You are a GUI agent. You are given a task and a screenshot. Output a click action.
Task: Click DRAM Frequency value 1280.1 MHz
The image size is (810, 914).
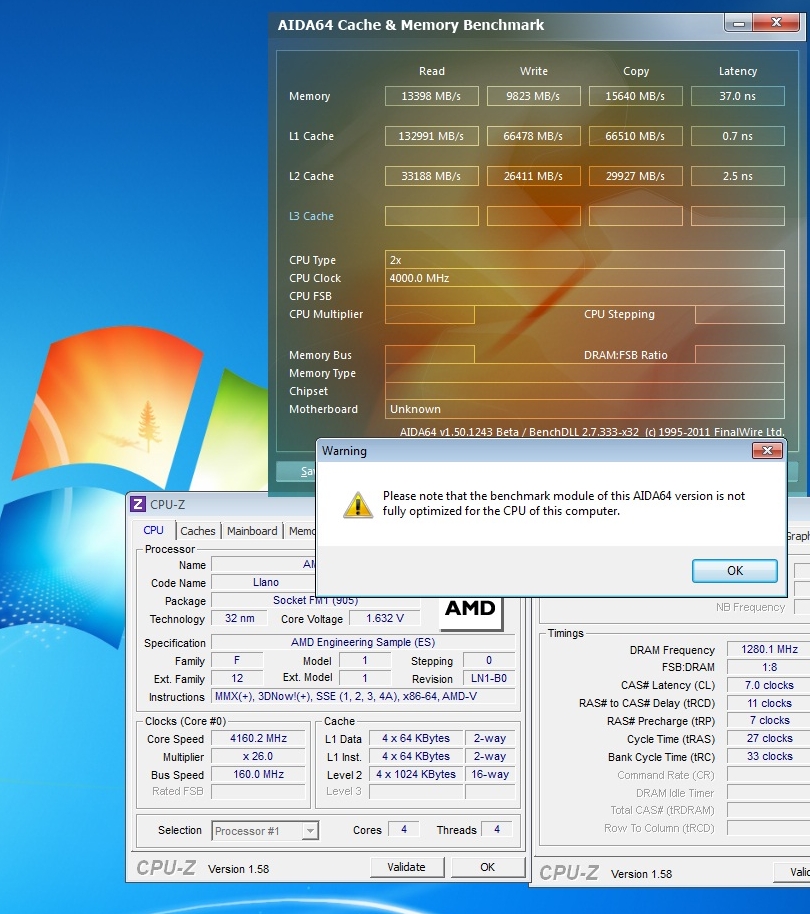(769, 649)
